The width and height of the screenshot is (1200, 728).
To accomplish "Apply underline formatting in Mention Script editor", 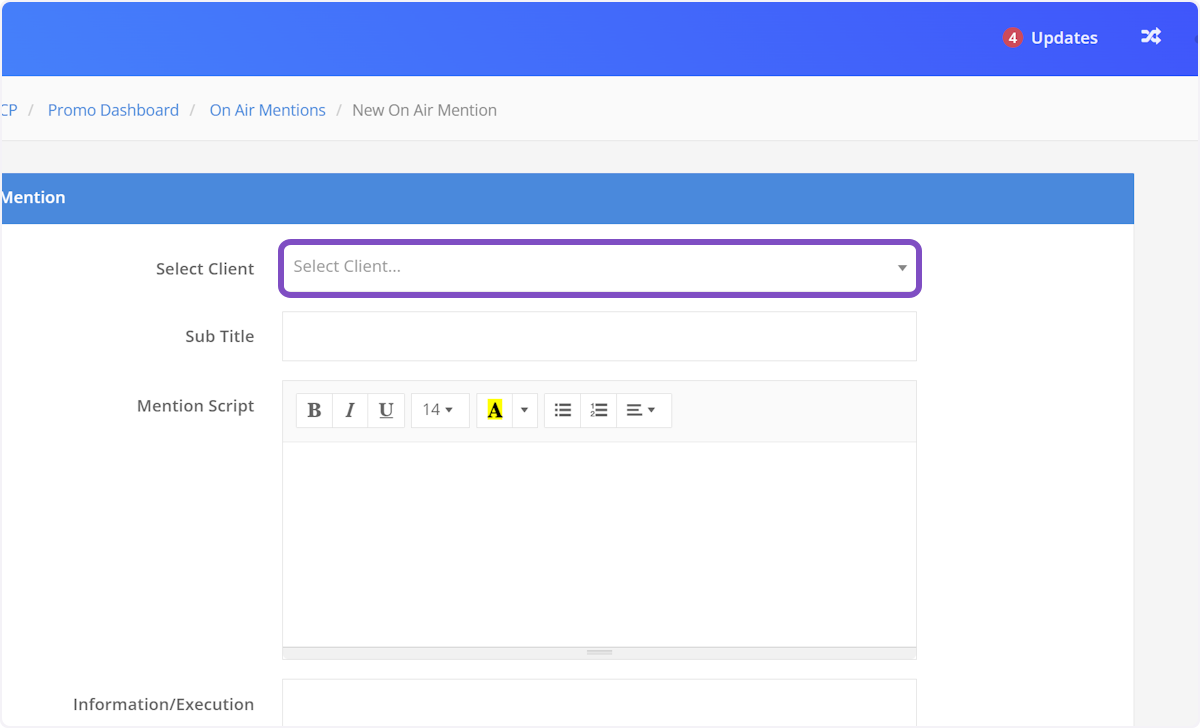I will tap(386, 410).
